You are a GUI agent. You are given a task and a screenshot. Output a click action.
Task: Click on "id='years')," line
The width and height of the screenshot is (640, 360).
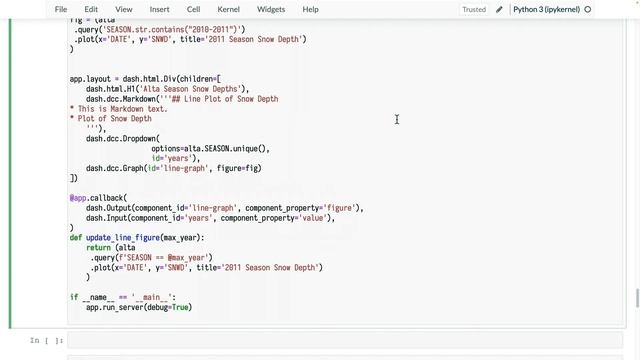(x=176, y=158)
